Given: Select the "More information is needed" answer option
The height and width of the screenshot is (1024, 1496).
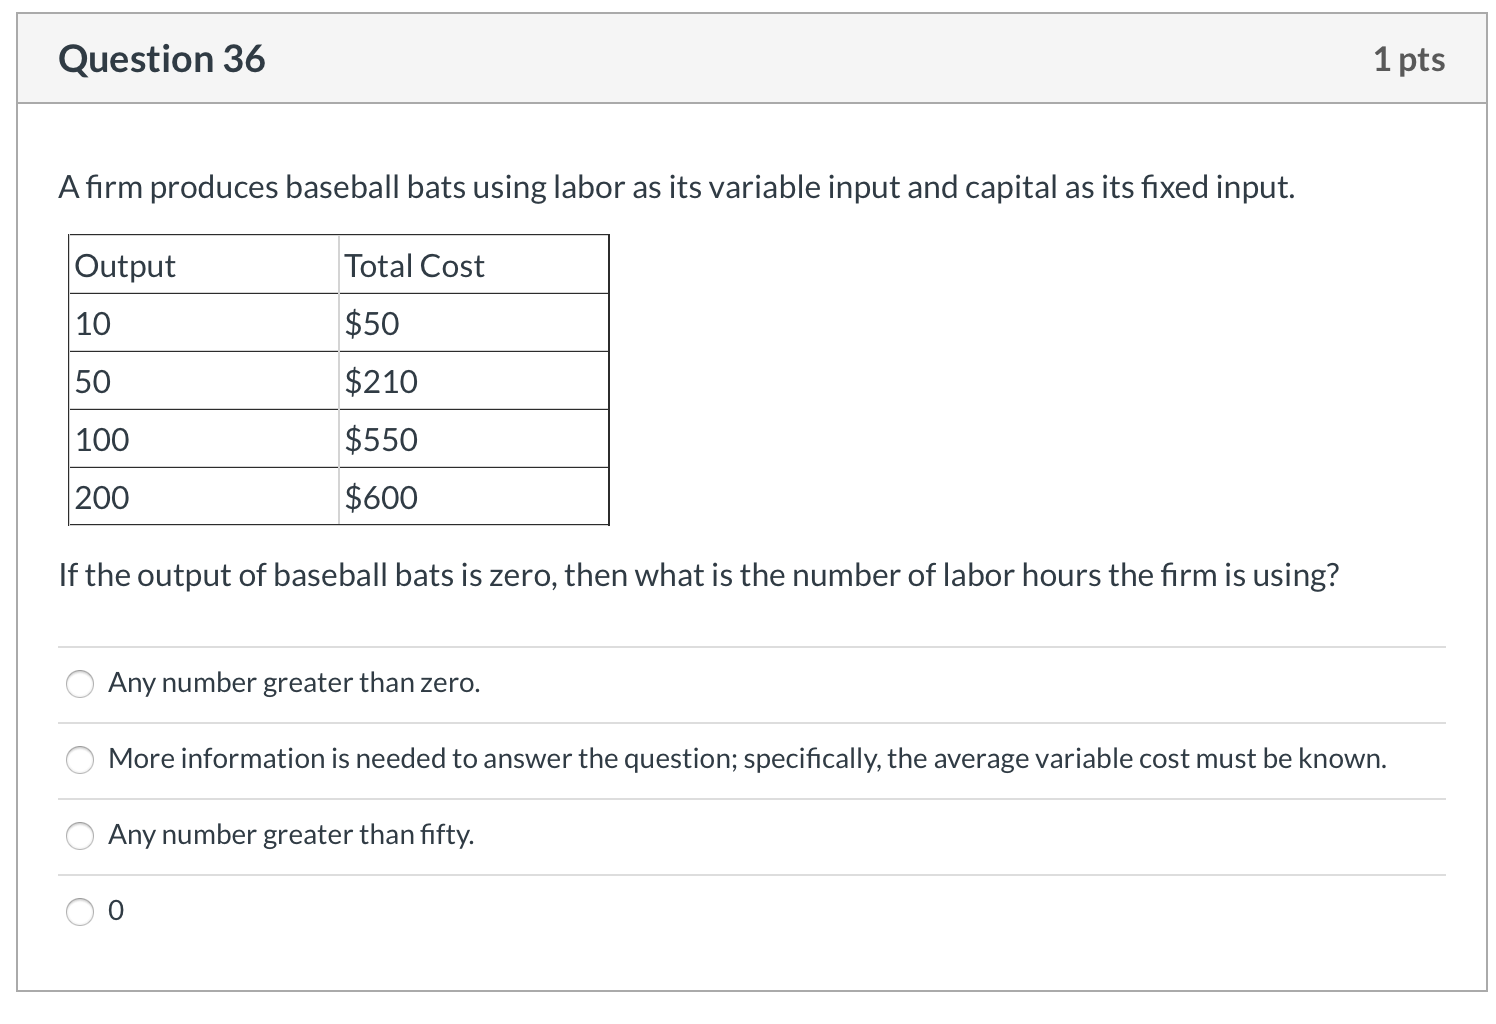Looking at the screenshot, I should coord(80,760).
